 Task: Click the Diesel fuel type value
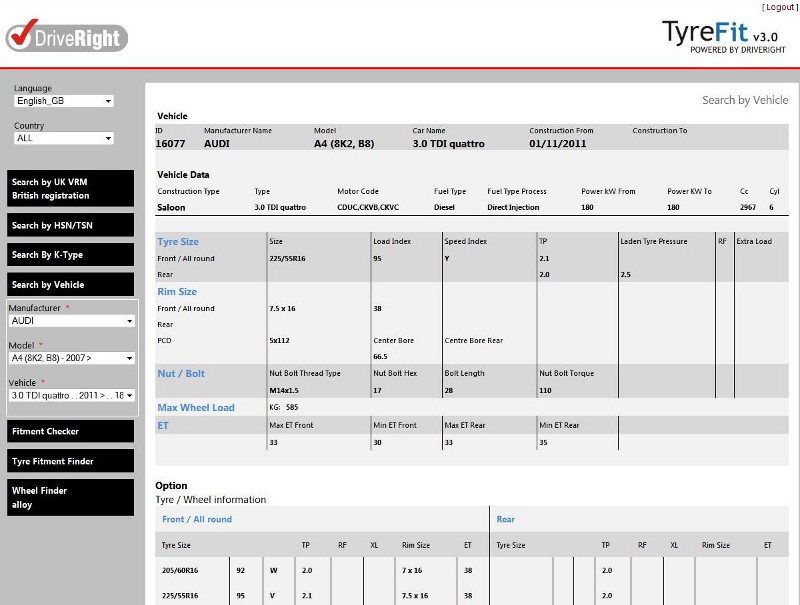pos(444,208)
